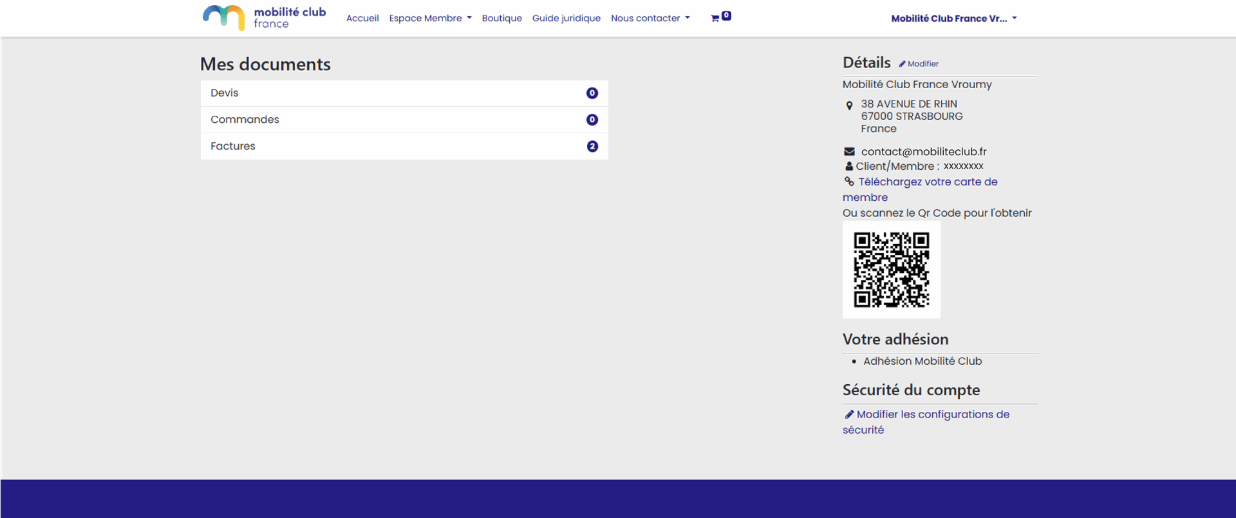Go to the Accueil page
The width and height of the screenshot is (1236, 518).
362,18
